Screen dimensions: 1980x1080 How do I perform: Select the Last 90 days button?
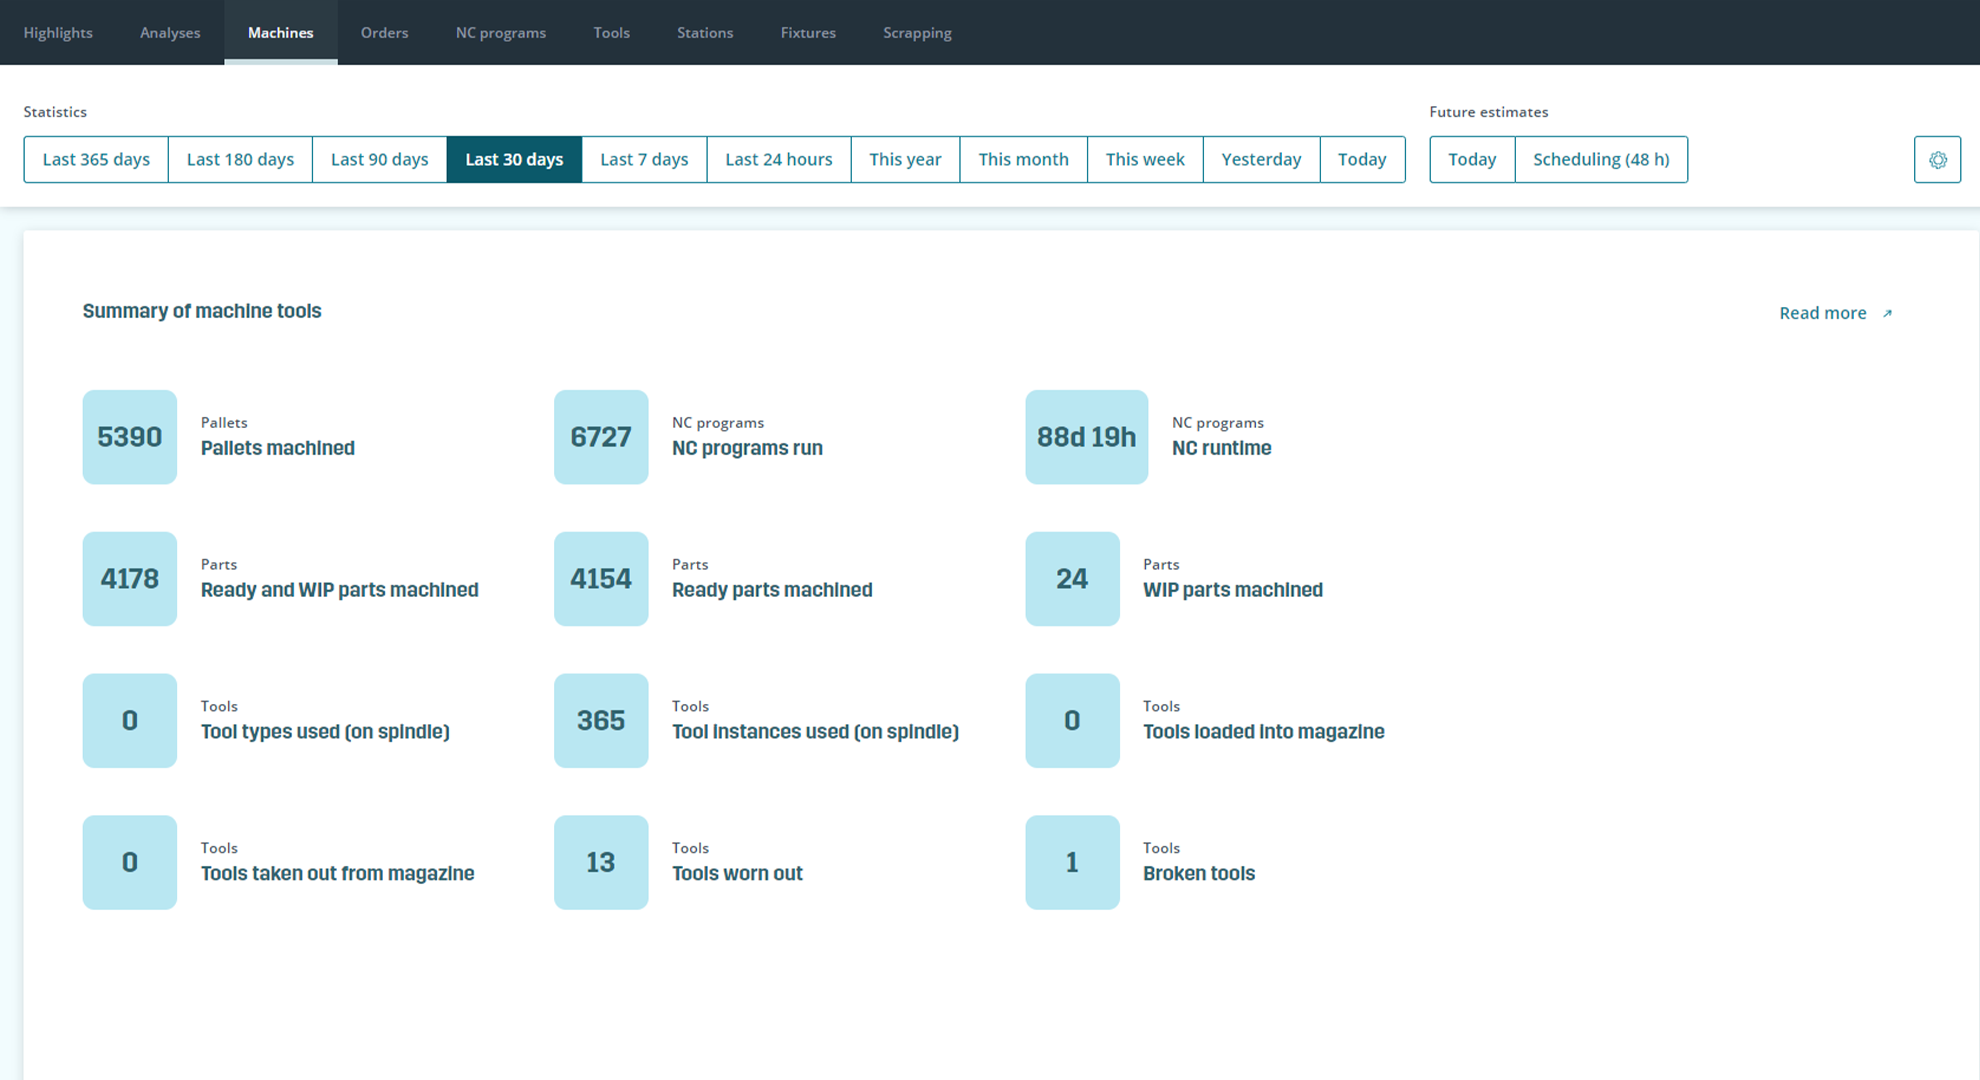pos(379,160)
